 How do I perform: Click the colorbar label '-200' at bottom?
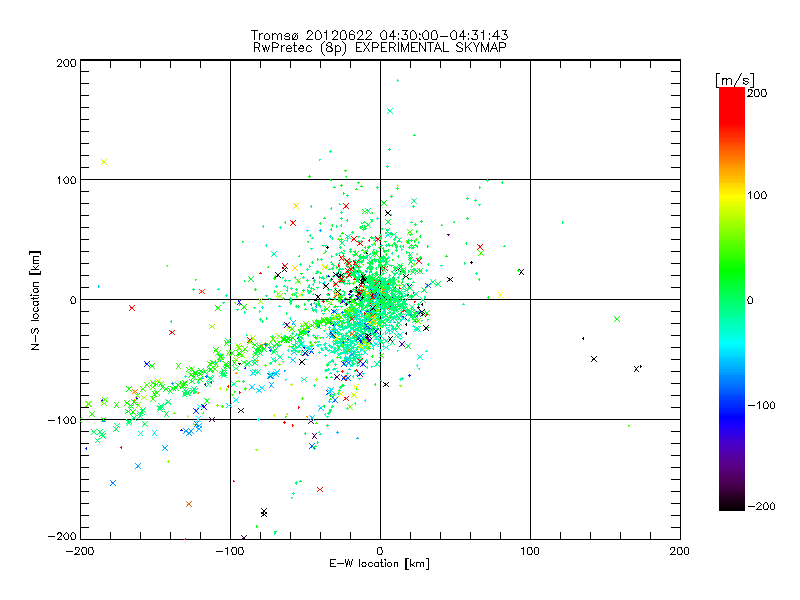[x=761, y=506]
